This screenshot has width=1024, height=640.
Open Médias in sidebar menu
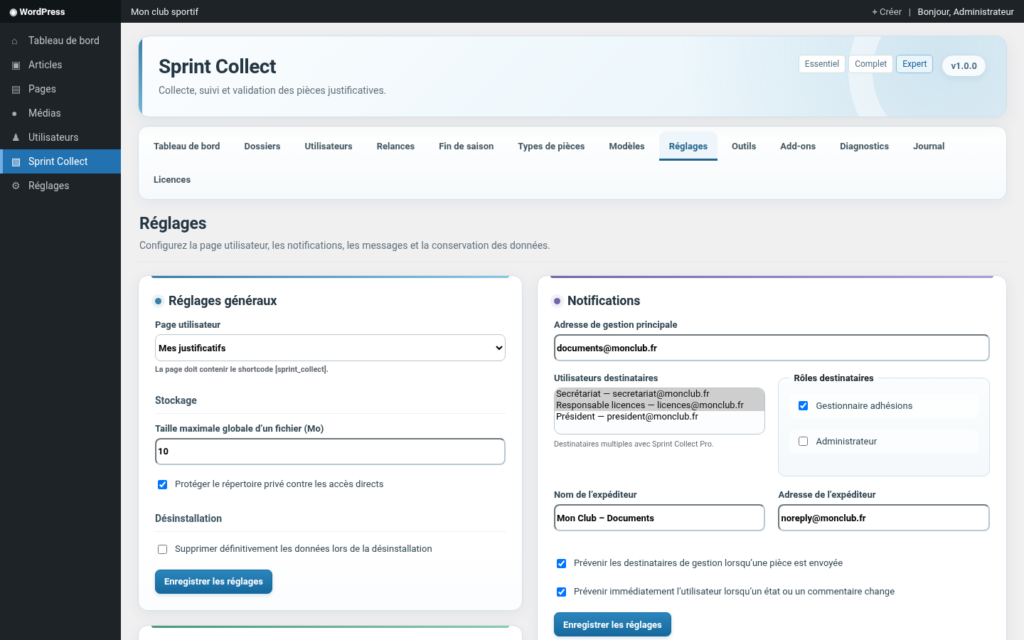pos(60,113)
